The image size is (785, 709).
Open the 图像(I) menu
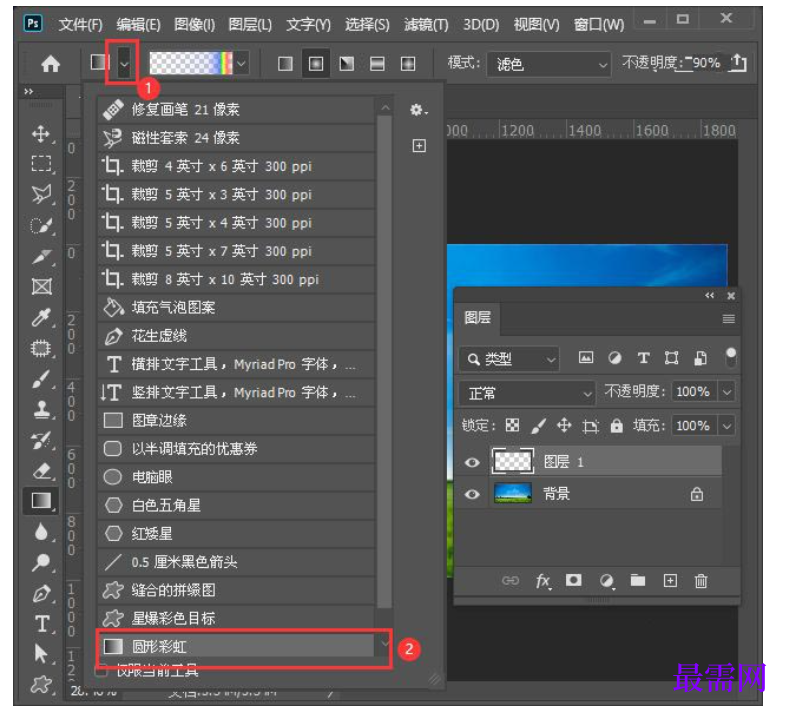tap(195, 24)
